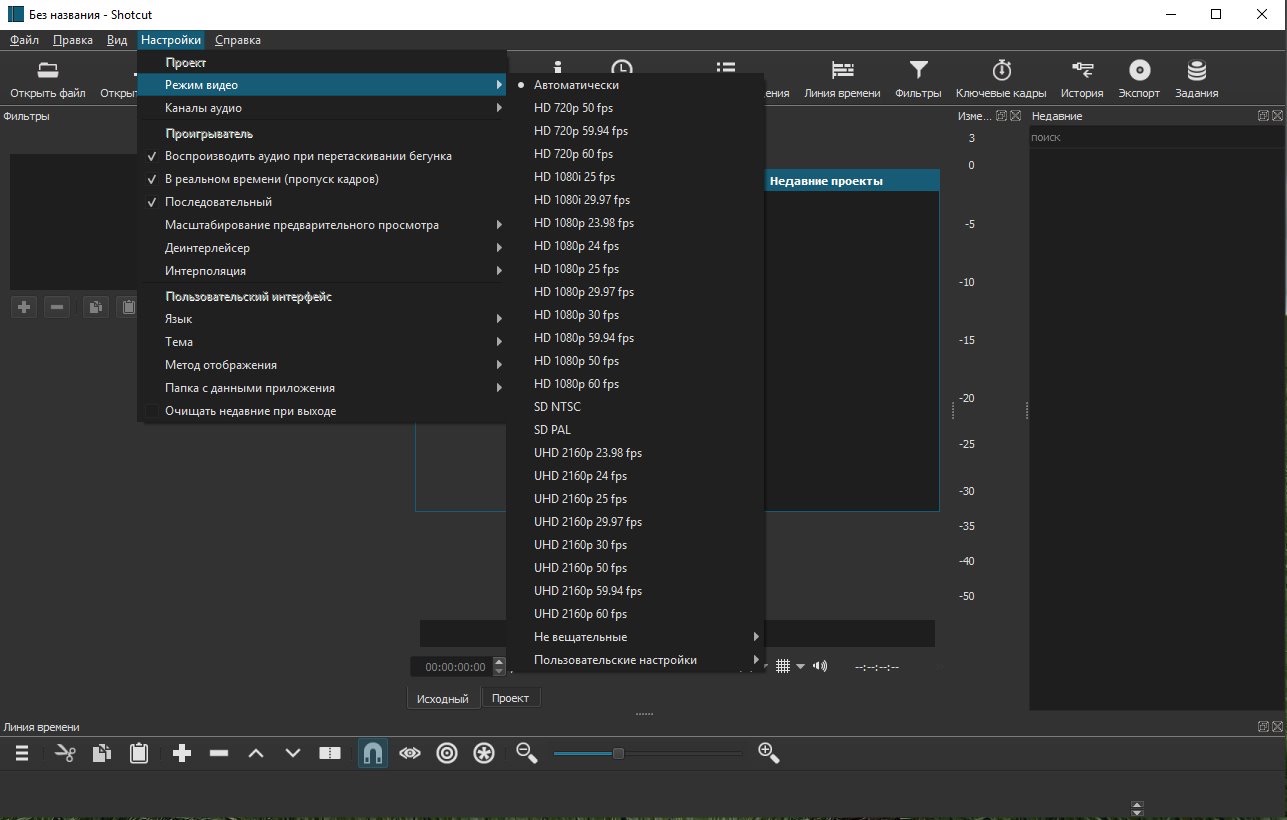Click the copy filters icon in Filters panel

pyautogui.click(x=95, y=307)
